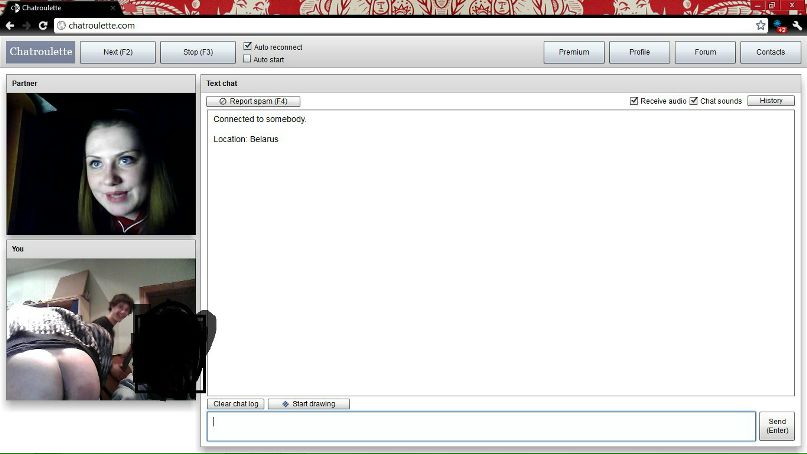807x454 pixels.
Task: Open the Profile page
Action: tap(639, 52)
